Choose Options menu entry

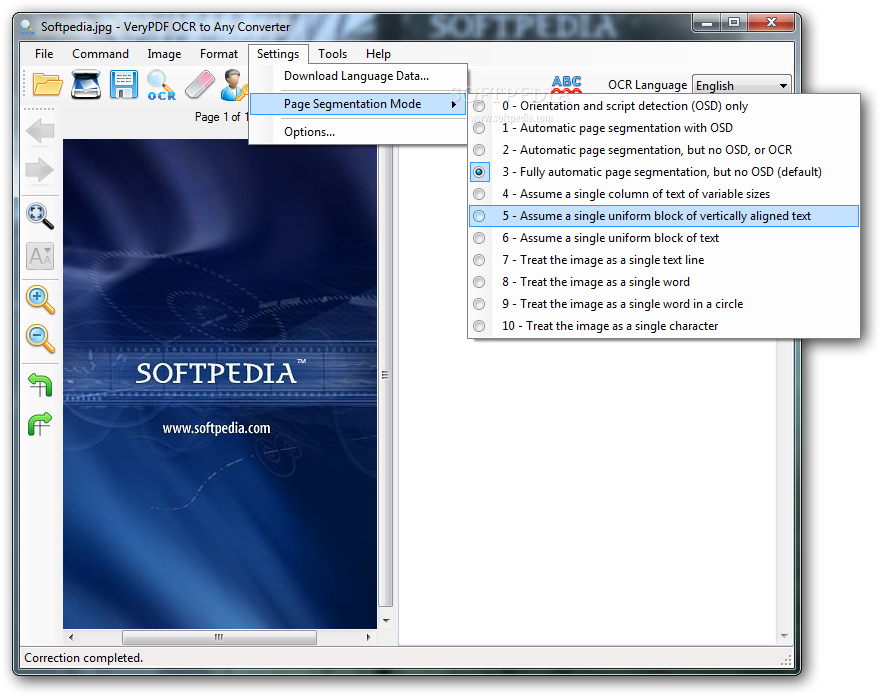(x=358, y=132)
